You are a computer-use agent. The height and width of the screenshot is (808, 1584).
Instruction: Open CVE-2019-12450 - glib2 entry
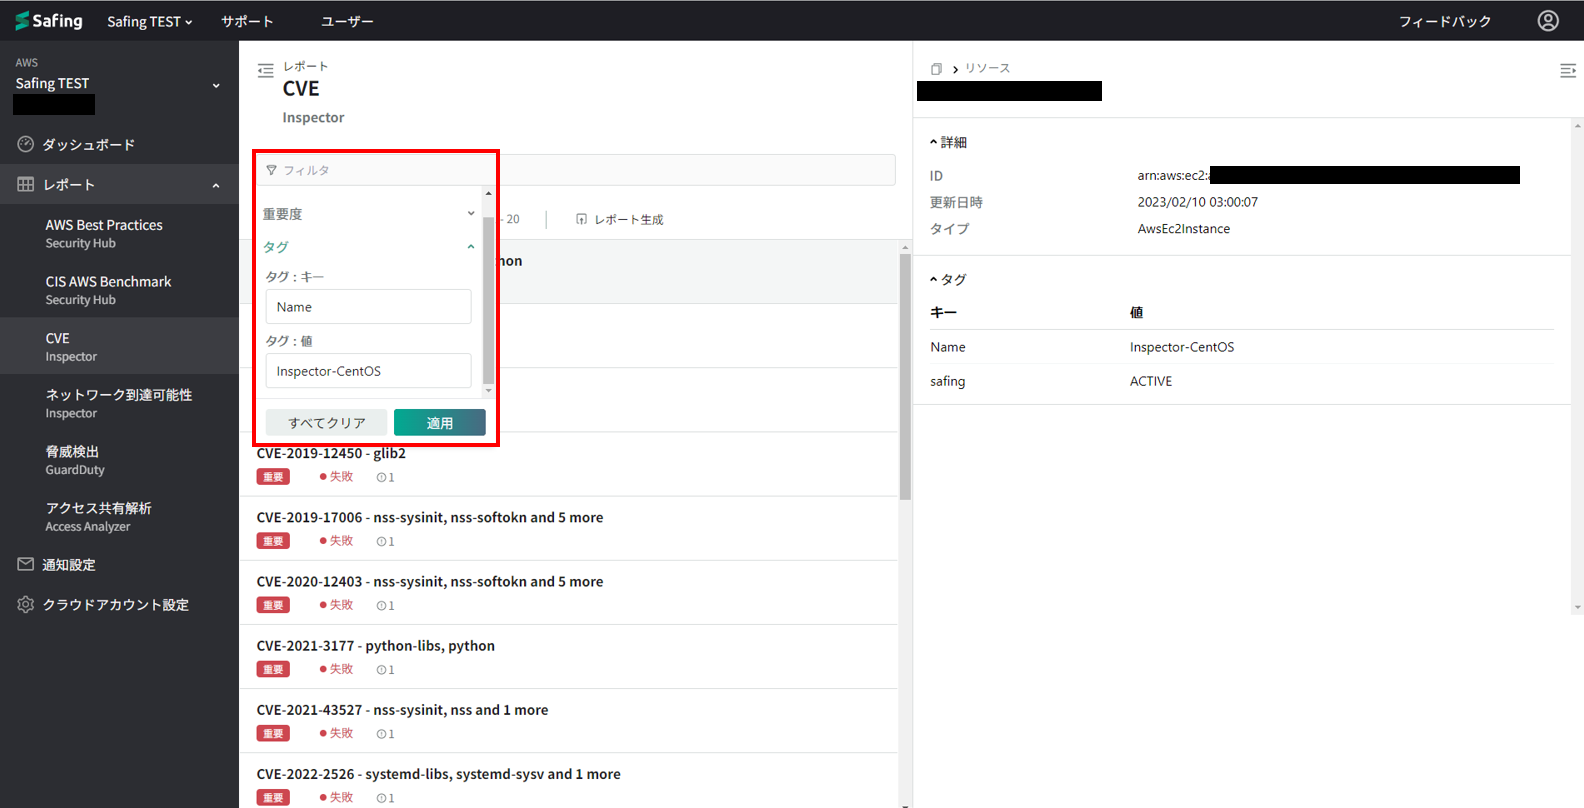(x=568, y=464)
